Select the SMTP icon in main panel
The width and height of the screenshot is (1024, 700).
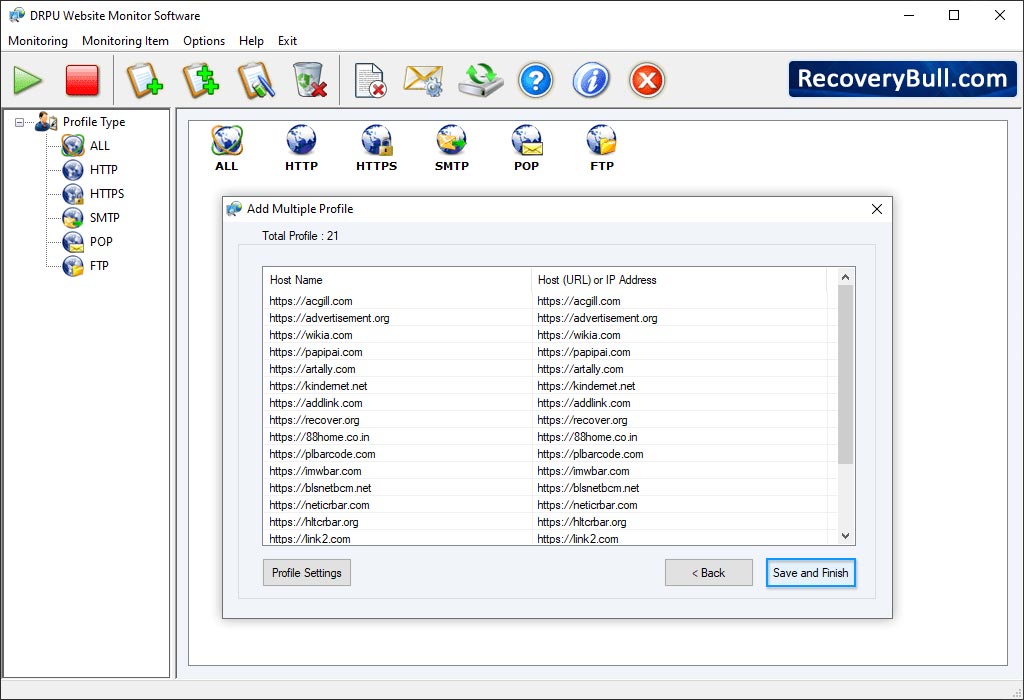452,148
